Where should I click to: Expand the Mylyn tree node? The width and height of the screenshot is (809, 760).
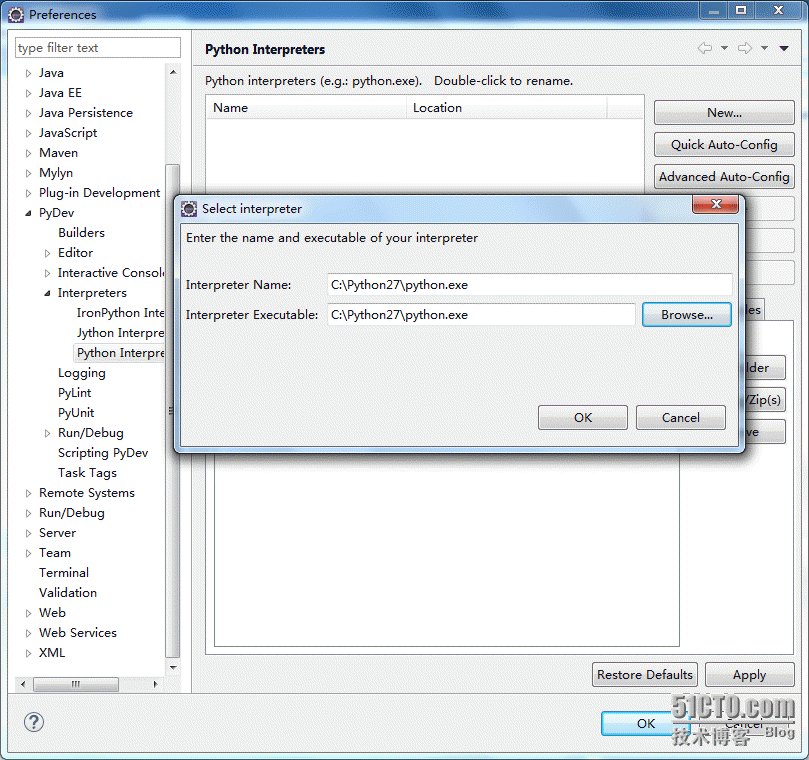pos(28,173)
